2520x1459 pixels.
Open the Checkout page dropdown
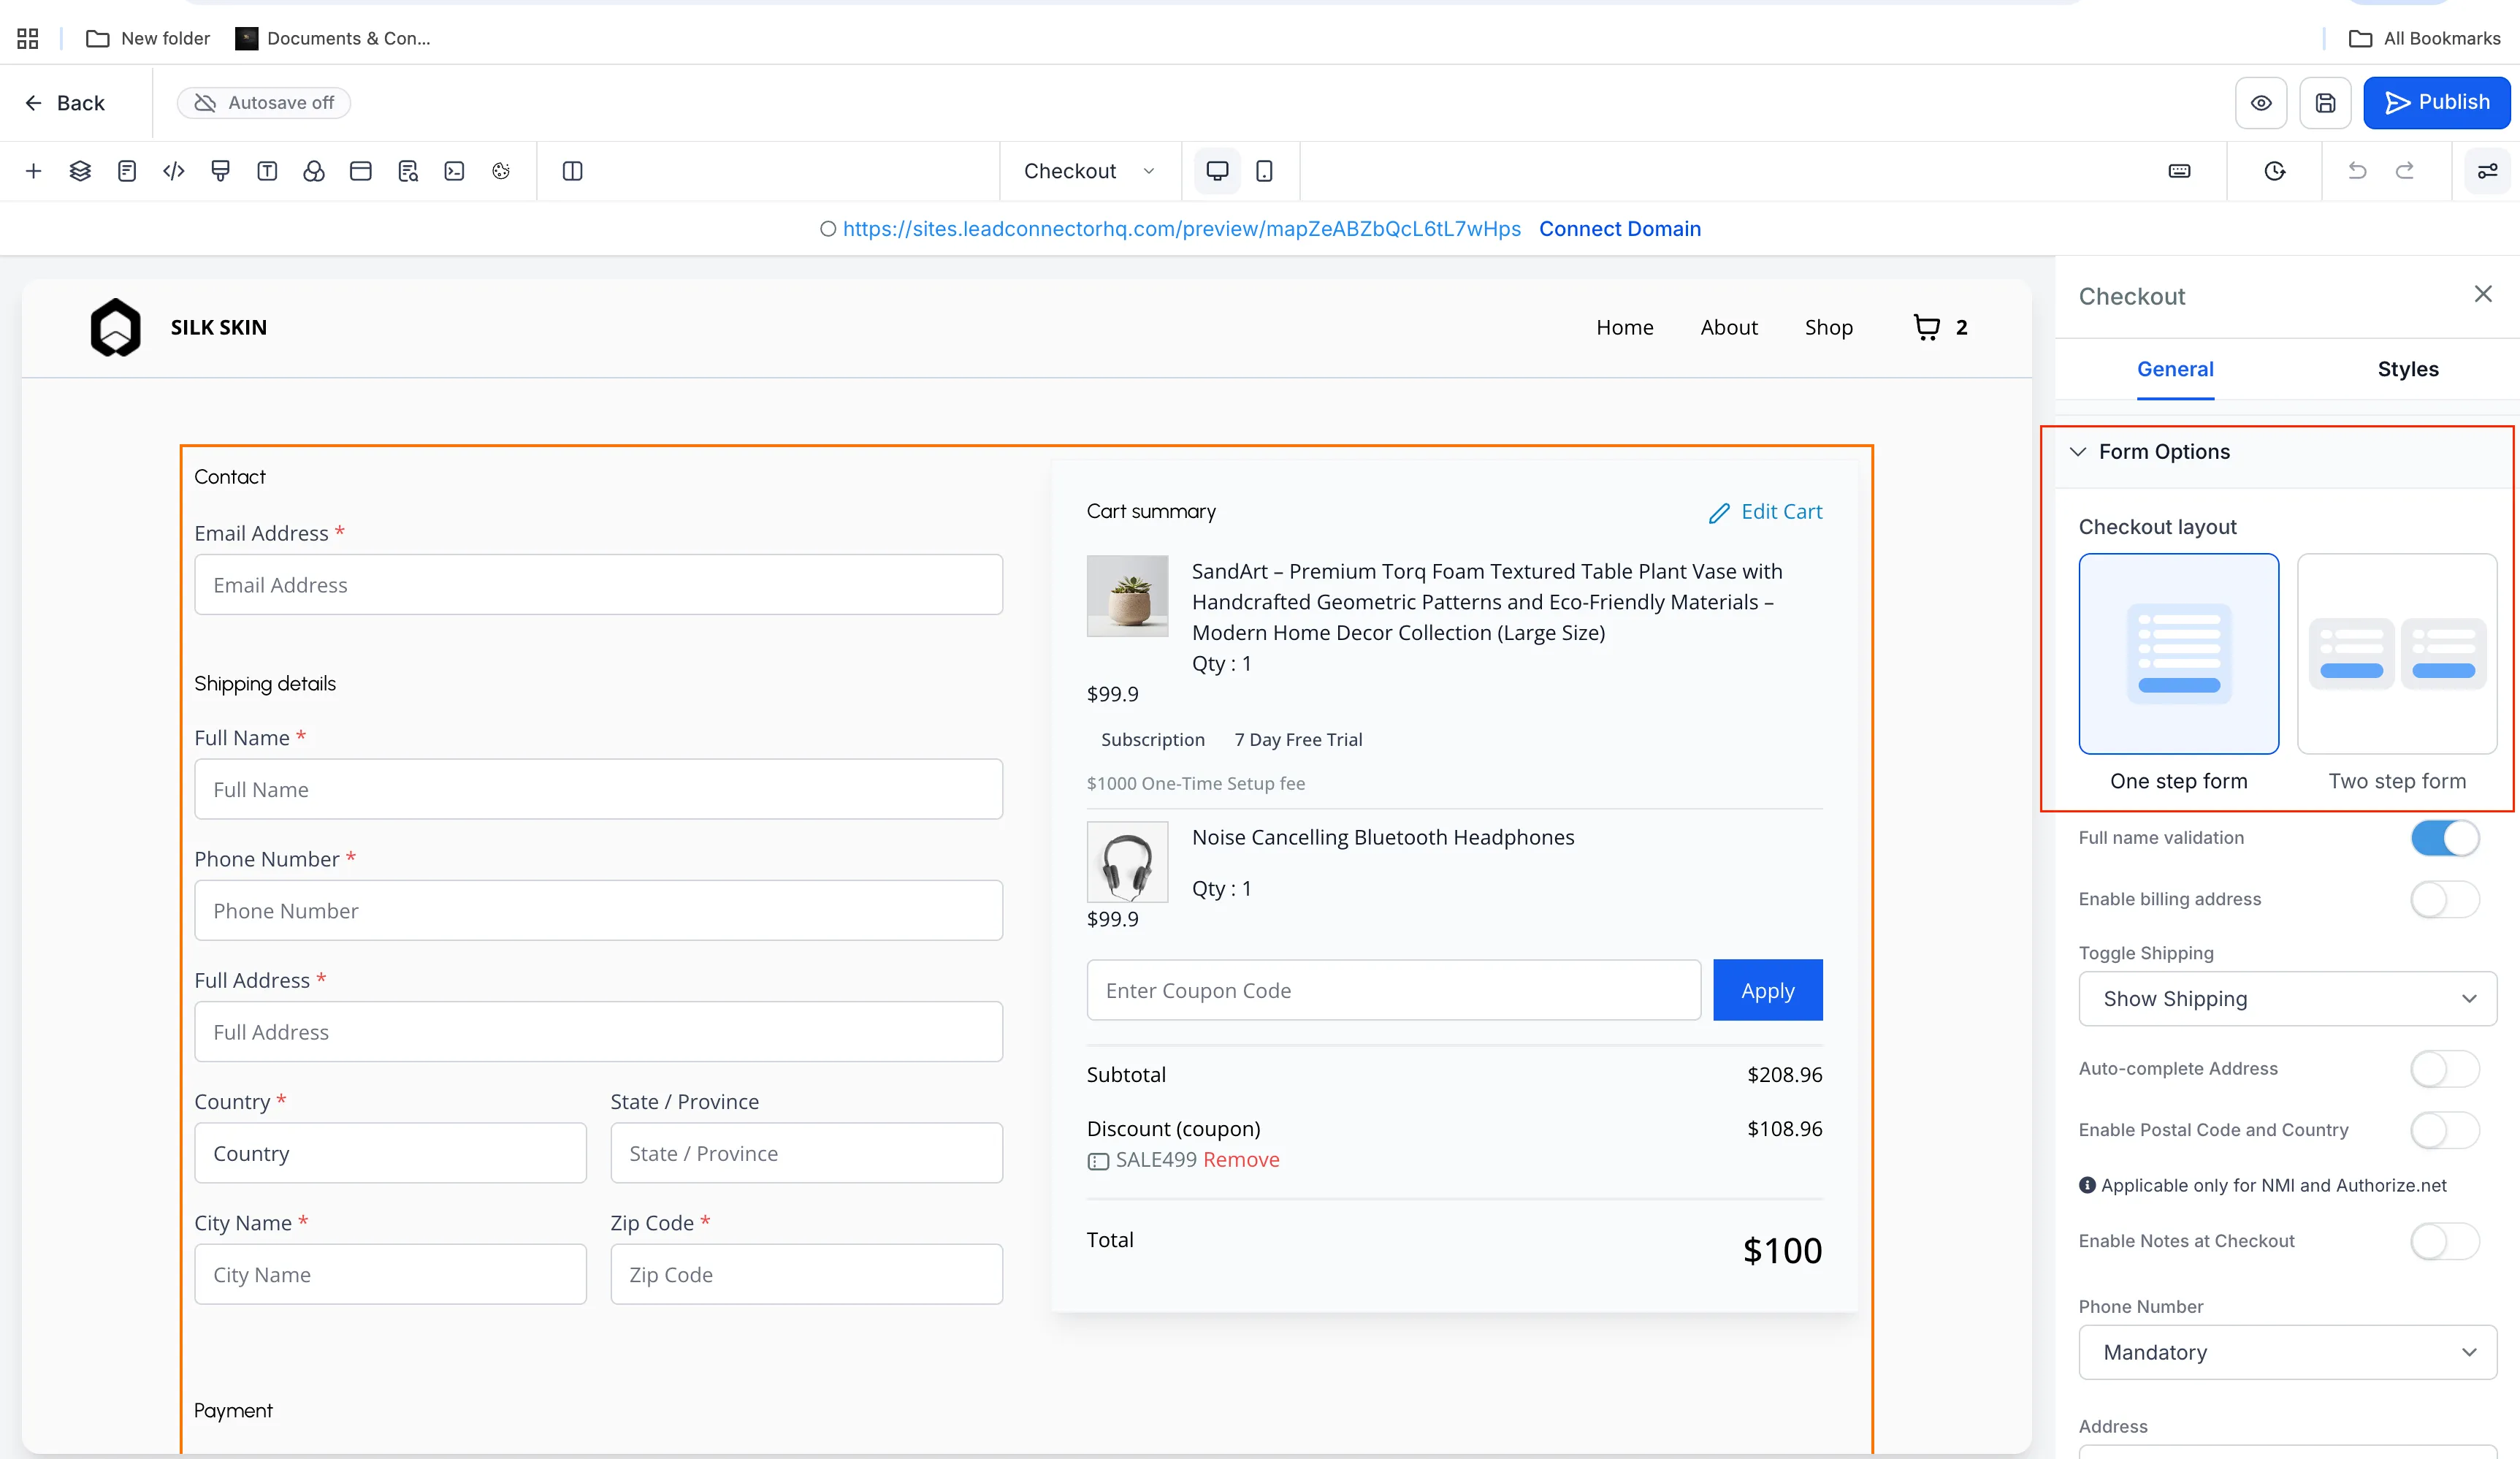[x=1090, y=171]
